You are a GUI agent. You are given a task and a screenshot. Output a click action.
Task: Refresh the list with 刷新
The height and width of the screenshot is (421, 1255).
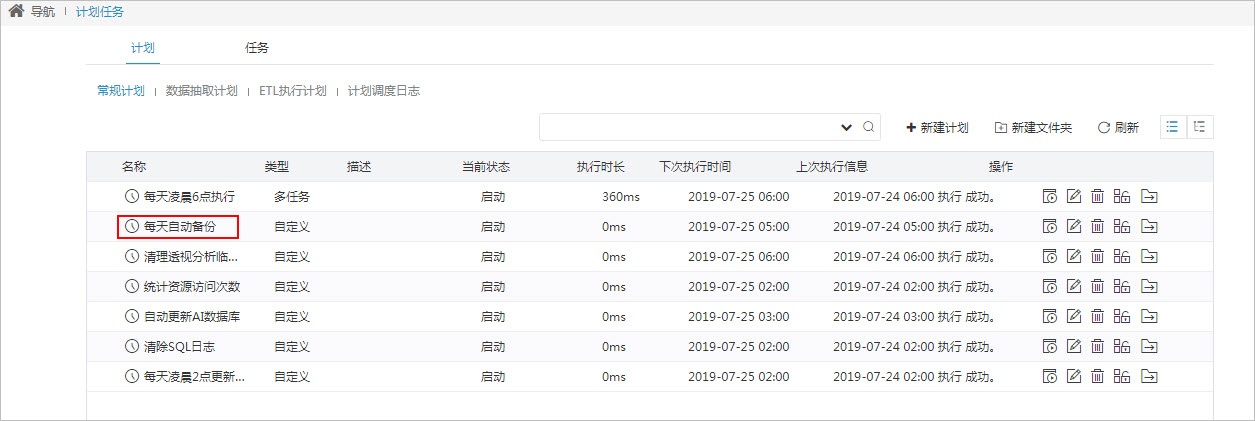[x=1118, y=127]
